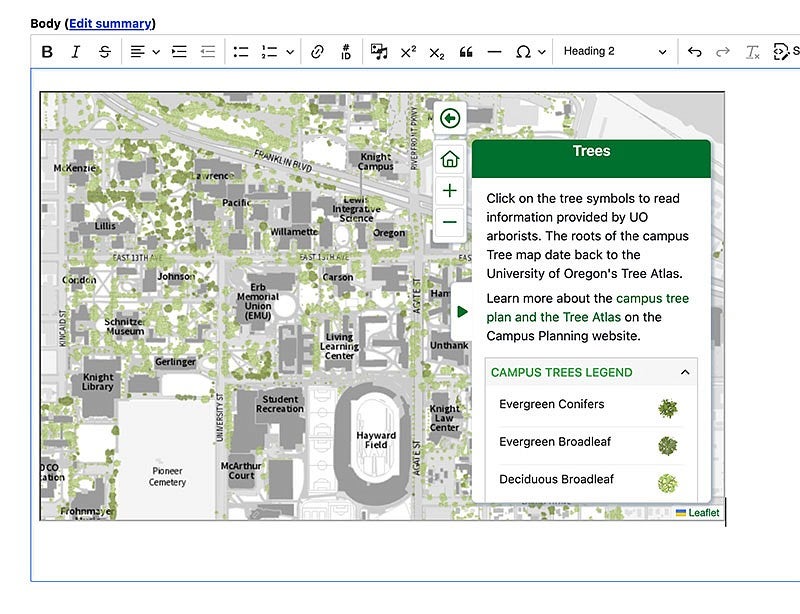This screenshot has height=614, width=800.
Task: Click Living Learning Center label
Action: [339, 346]
